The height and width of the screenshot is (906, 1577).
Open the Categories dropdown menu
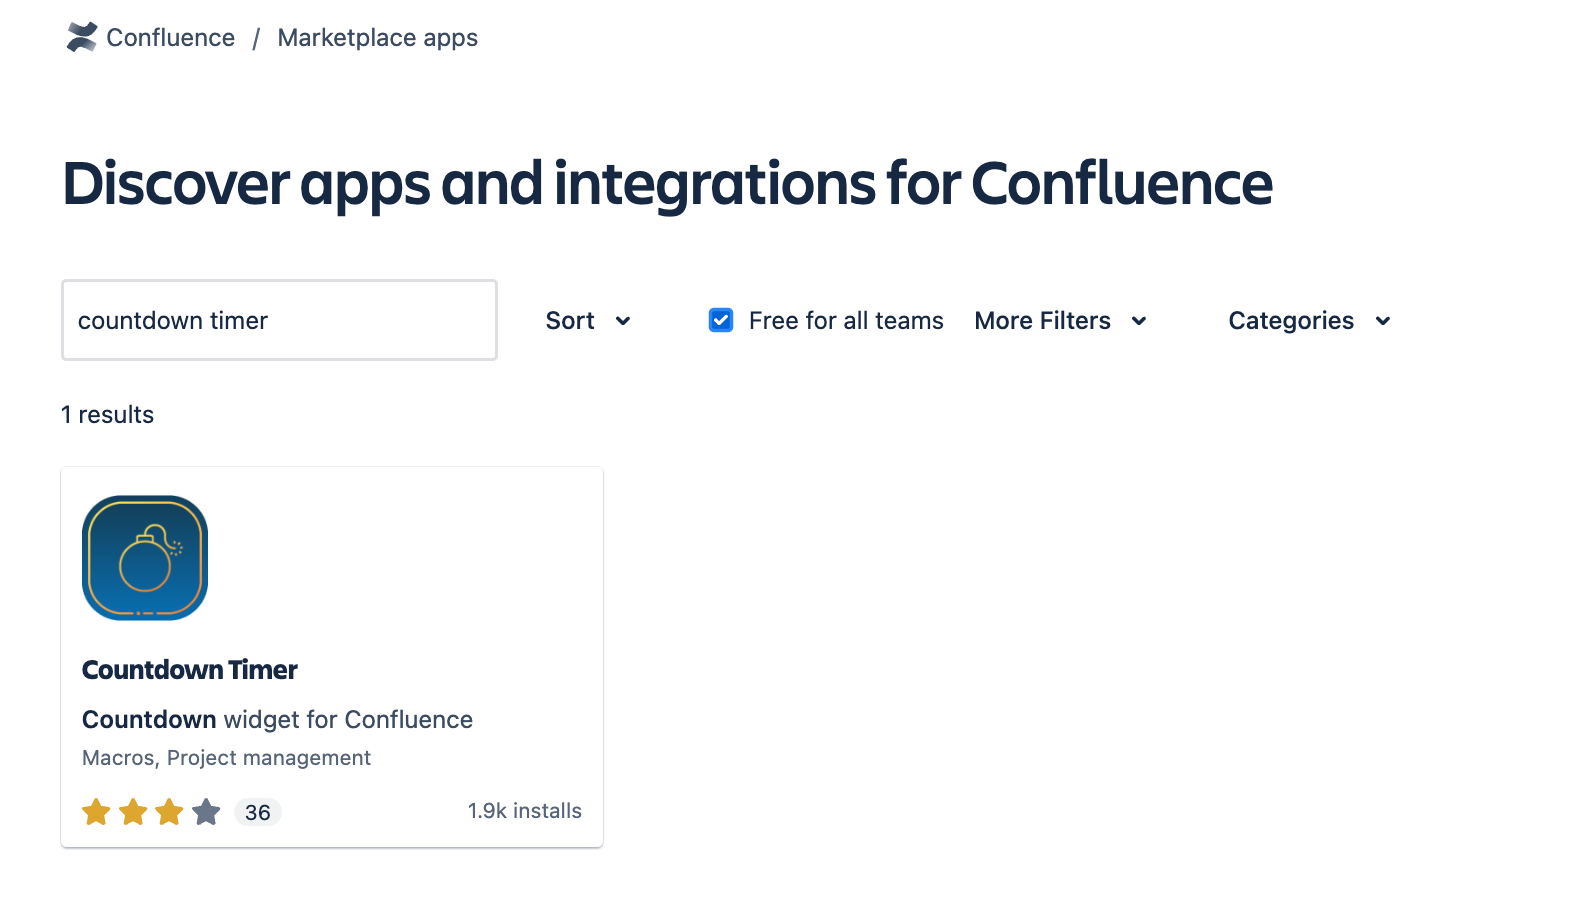click(x=1291, y=321)
